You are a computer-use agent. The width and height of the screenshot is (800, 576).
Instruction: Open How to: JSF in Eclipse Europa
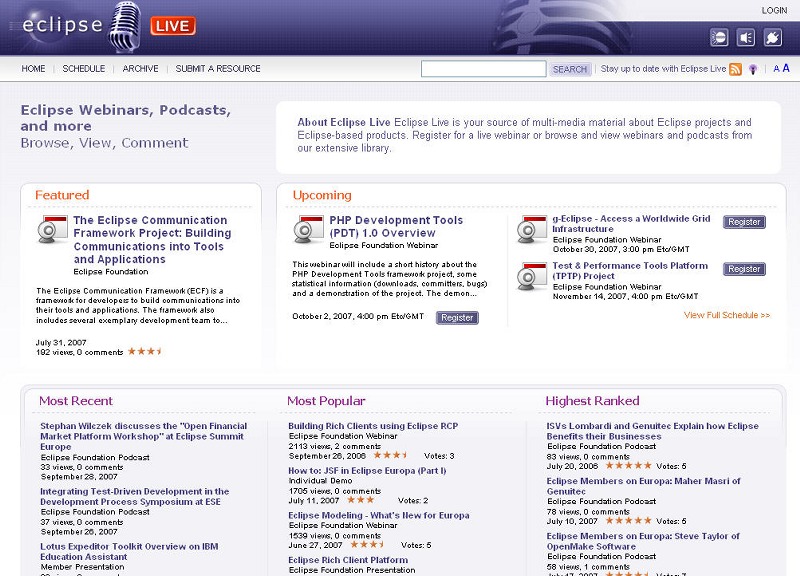(367, 471)
